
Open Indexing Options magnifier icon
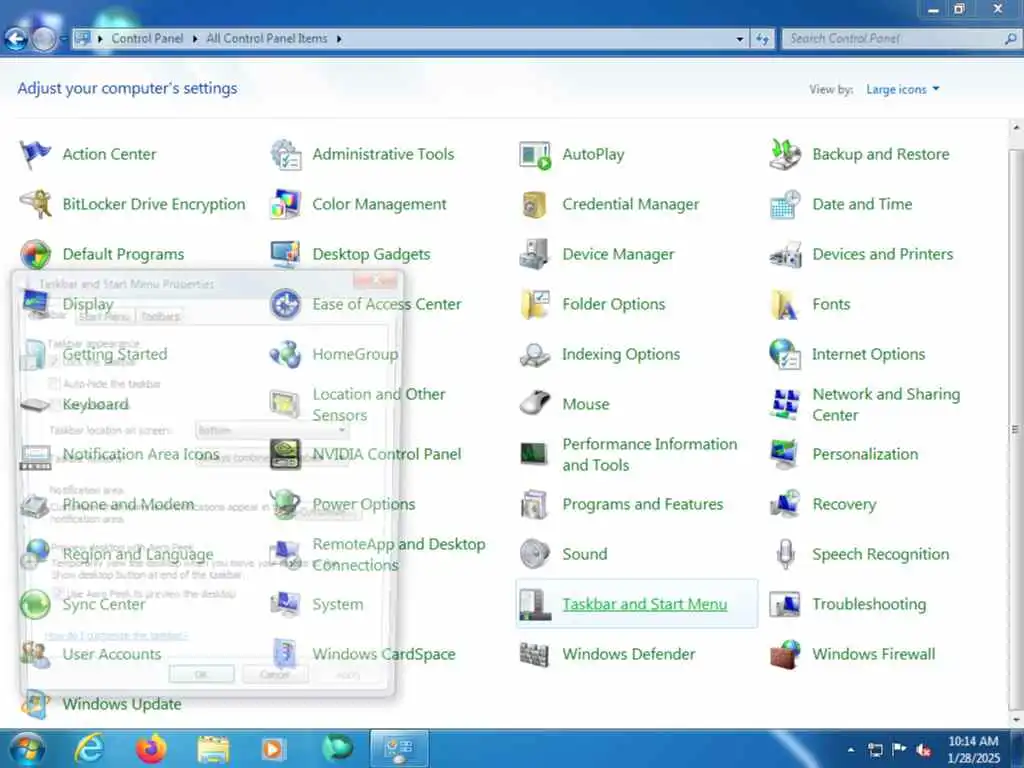pos(536,355)
